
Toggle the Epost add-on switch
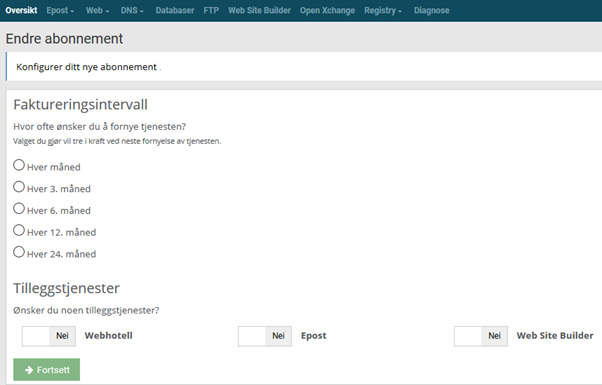(265, 336)
